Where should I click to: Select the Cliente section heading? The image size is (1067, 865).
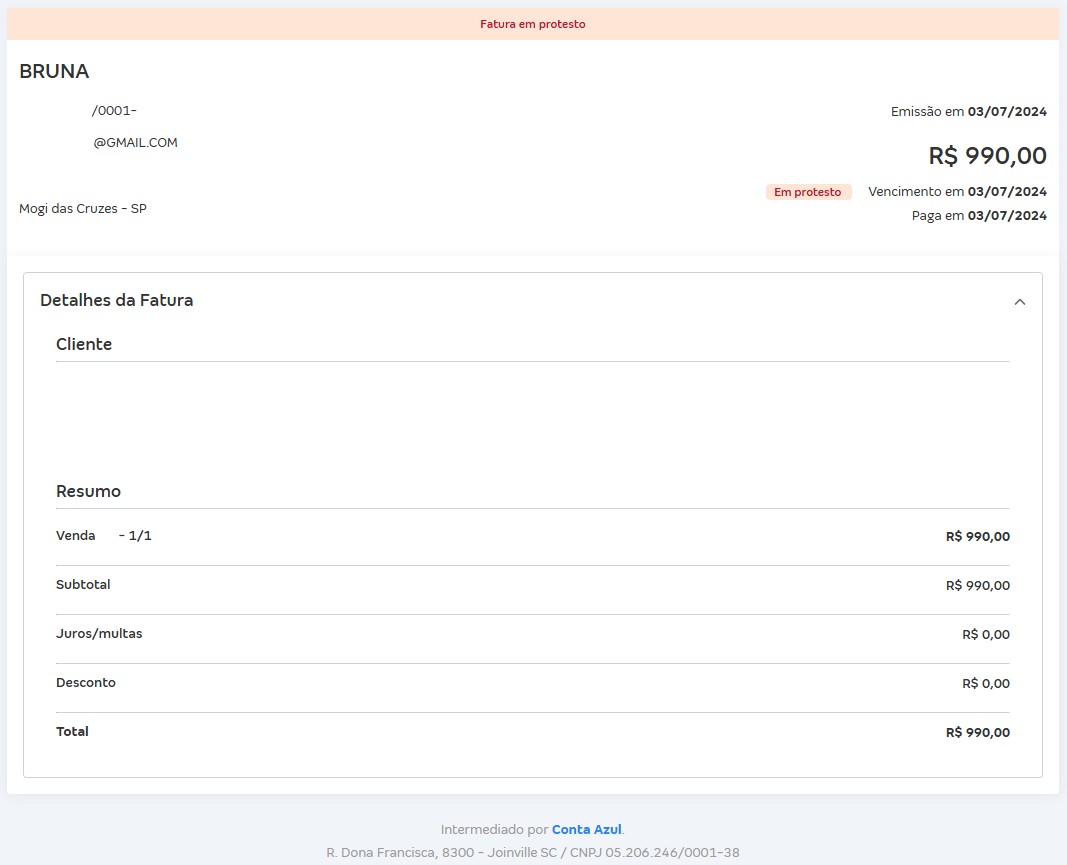pyautogui.click(x=84, y=344)
